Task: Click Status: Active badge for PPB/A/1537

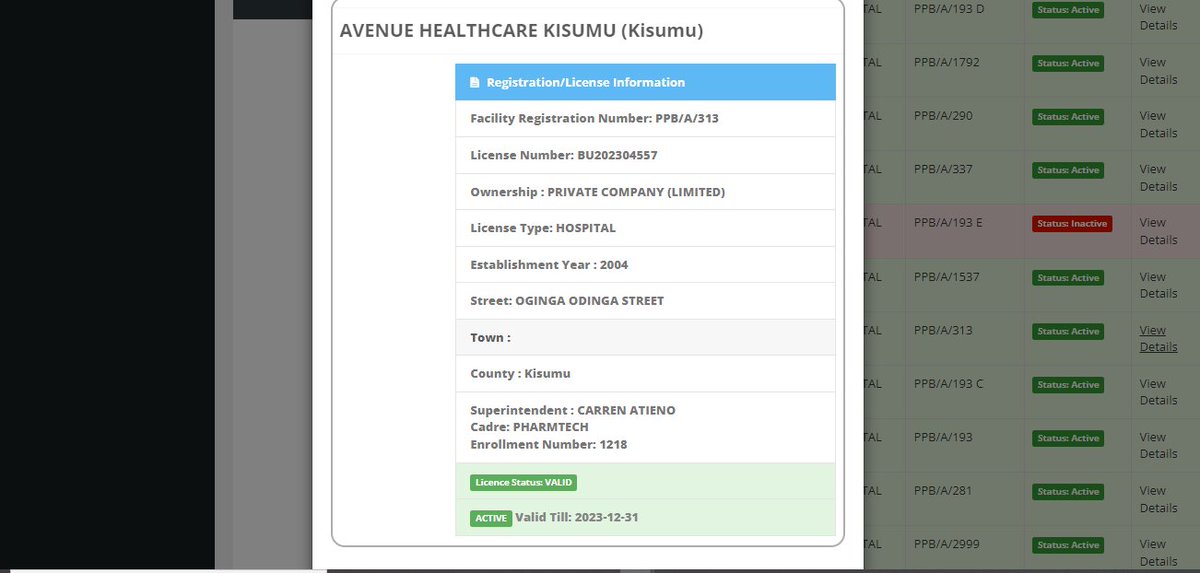Action: (1069, 277)
